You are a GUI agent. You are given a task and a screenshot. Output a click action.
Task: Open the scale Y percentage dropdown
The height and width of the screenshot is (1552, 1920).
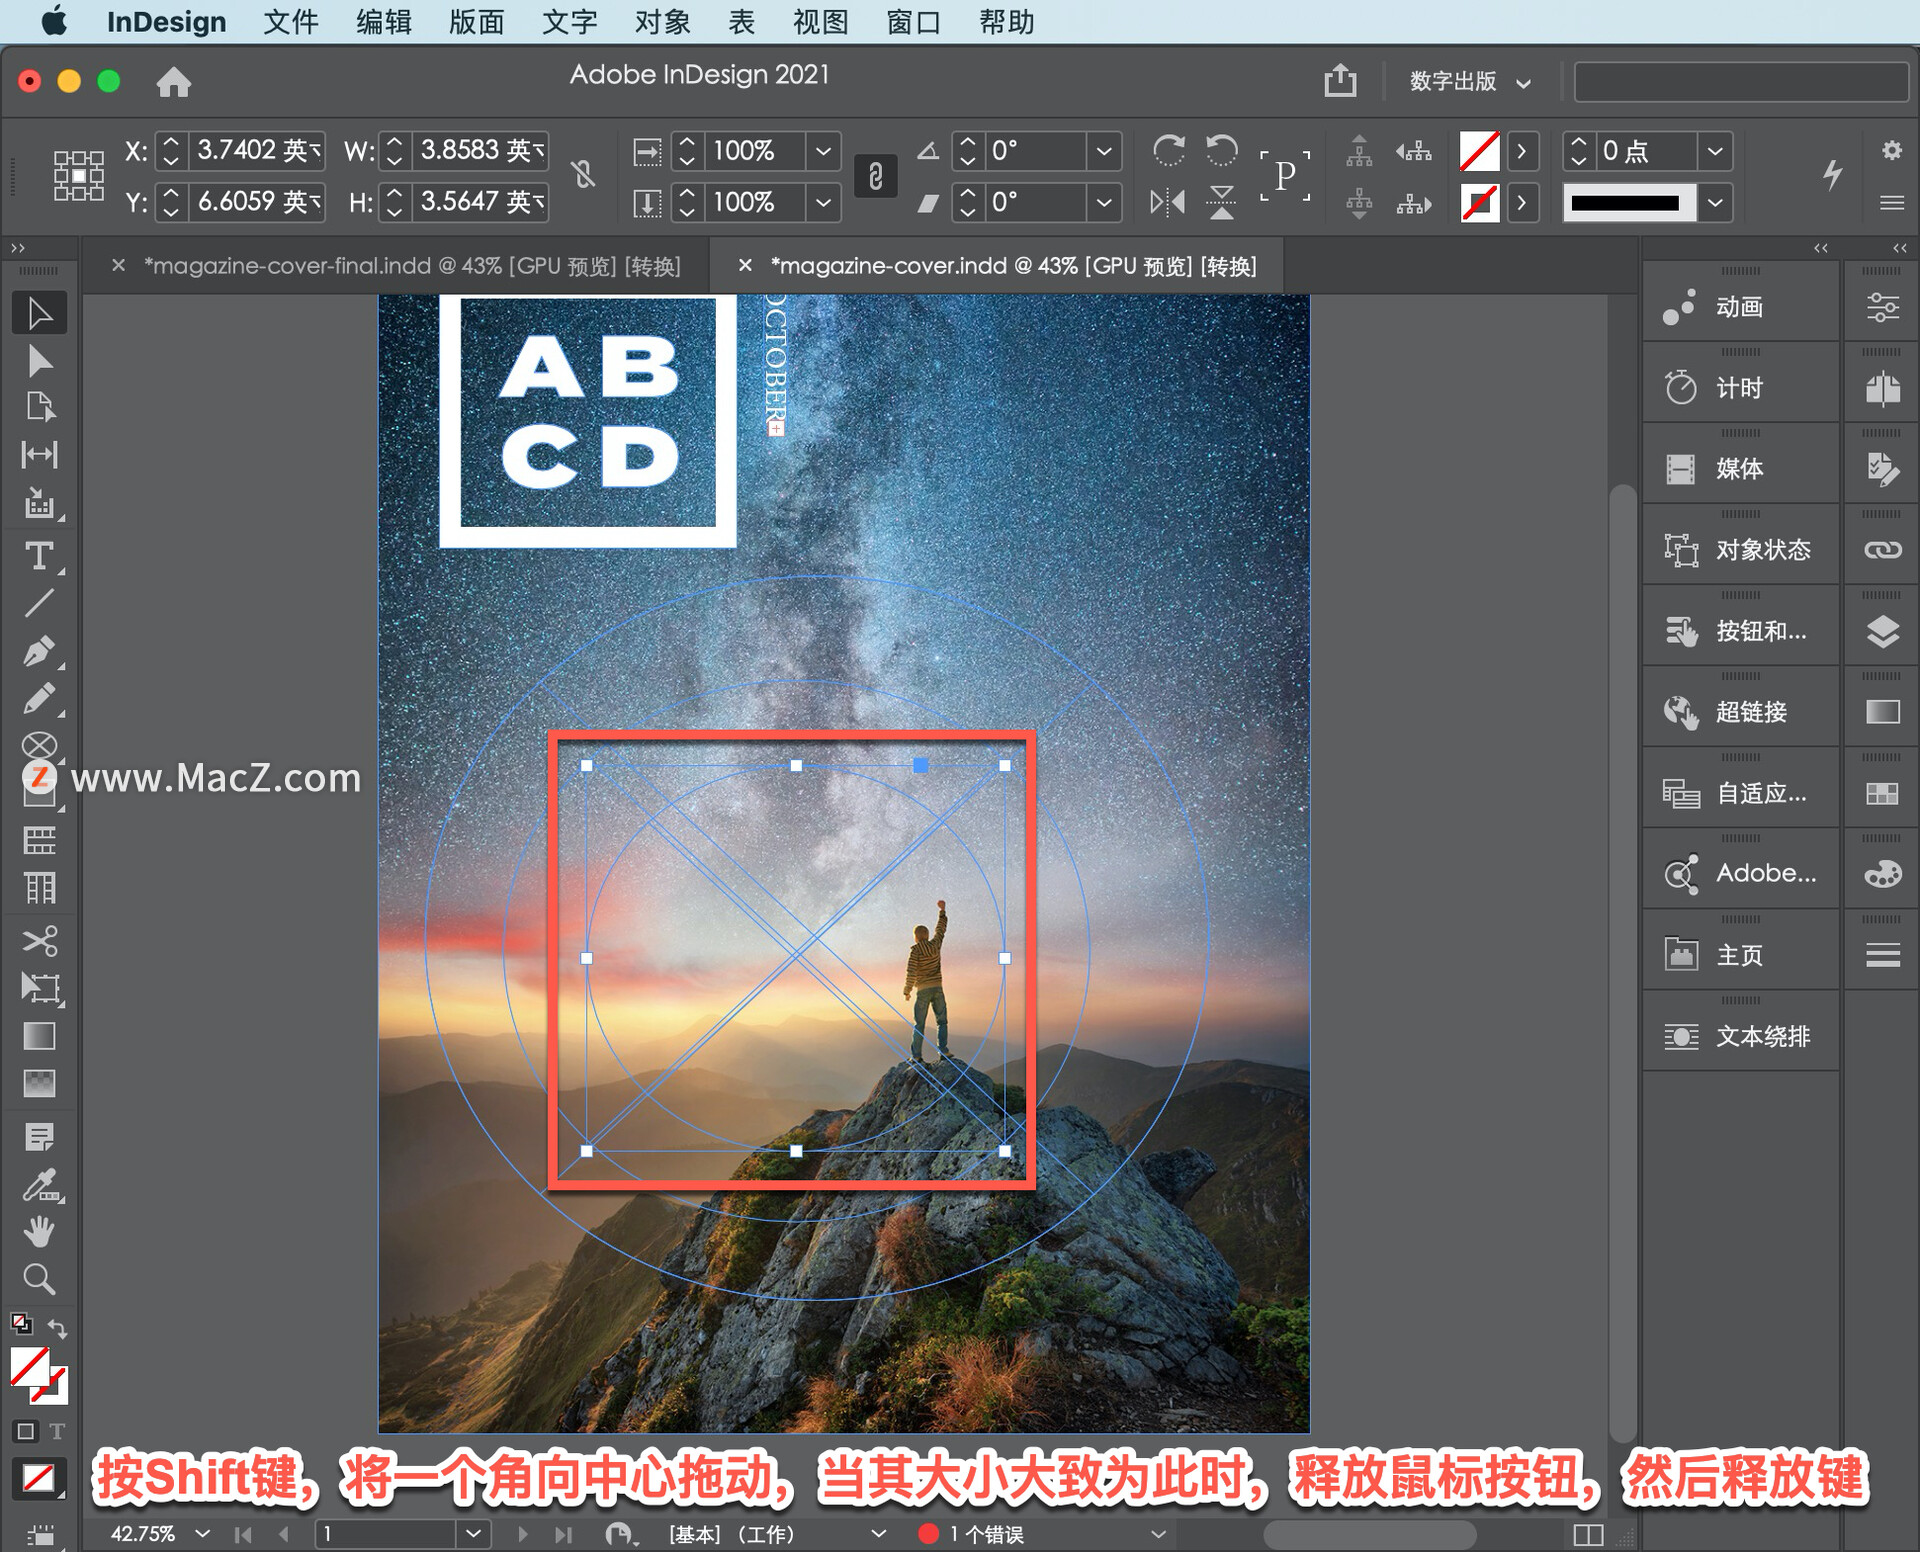(x=823, y=203)
